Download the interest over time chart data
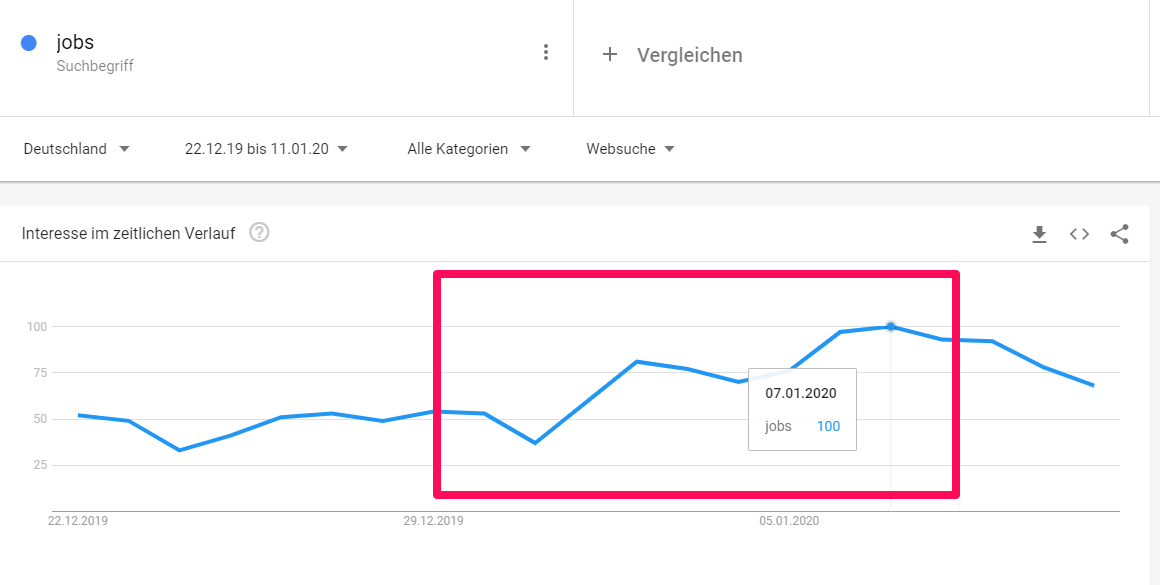The height and width of the screenshot is (585, 1160). 1039,234
